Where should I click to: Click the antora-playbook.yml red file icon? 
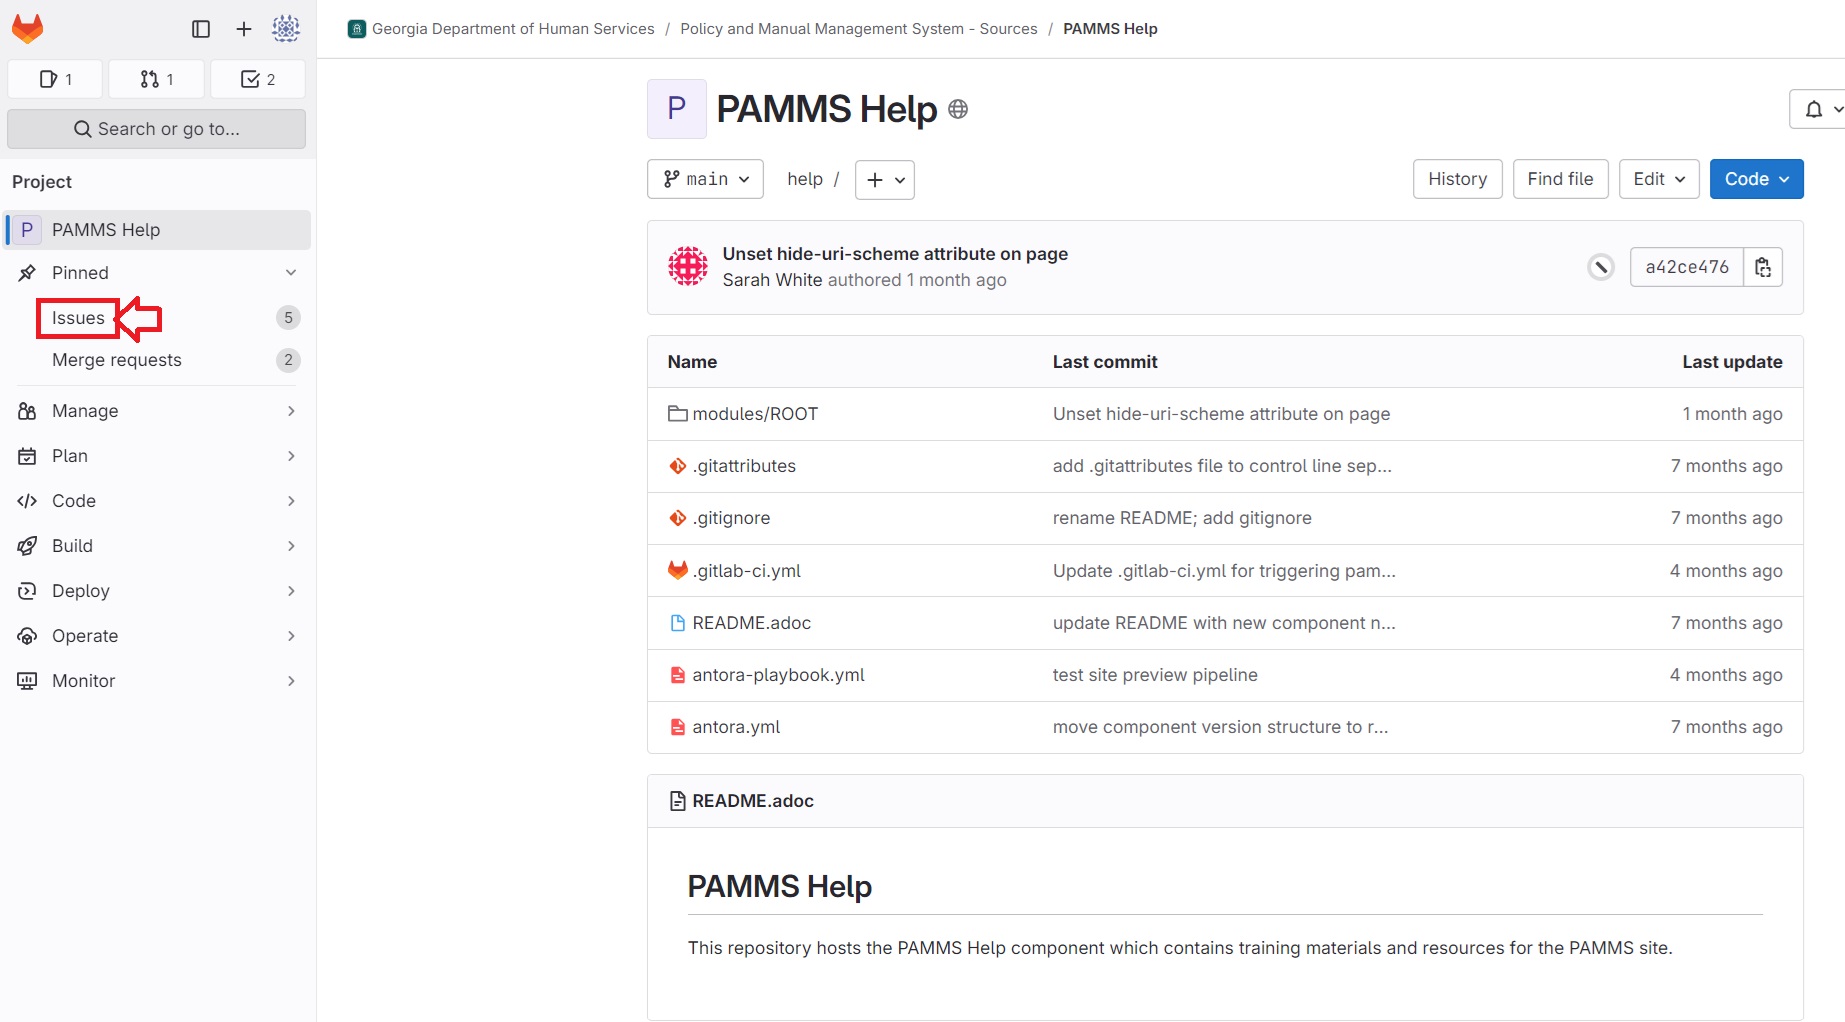[x=678, y=675]
